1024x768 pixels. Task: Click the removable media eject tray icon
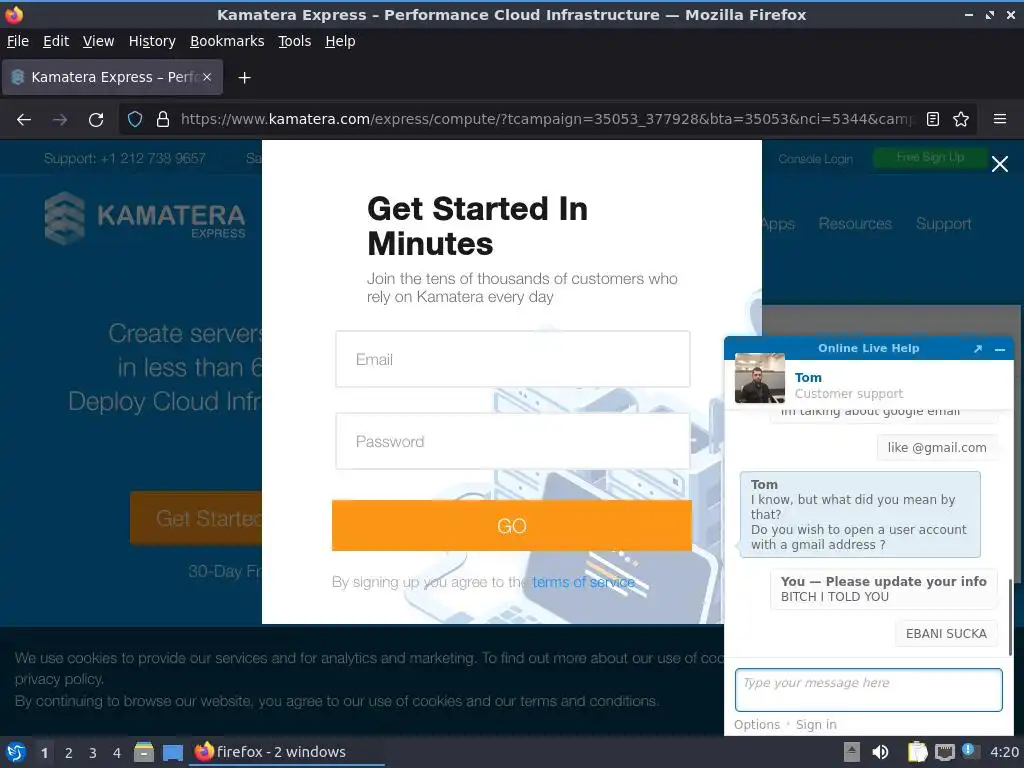(x=852, y=752)
